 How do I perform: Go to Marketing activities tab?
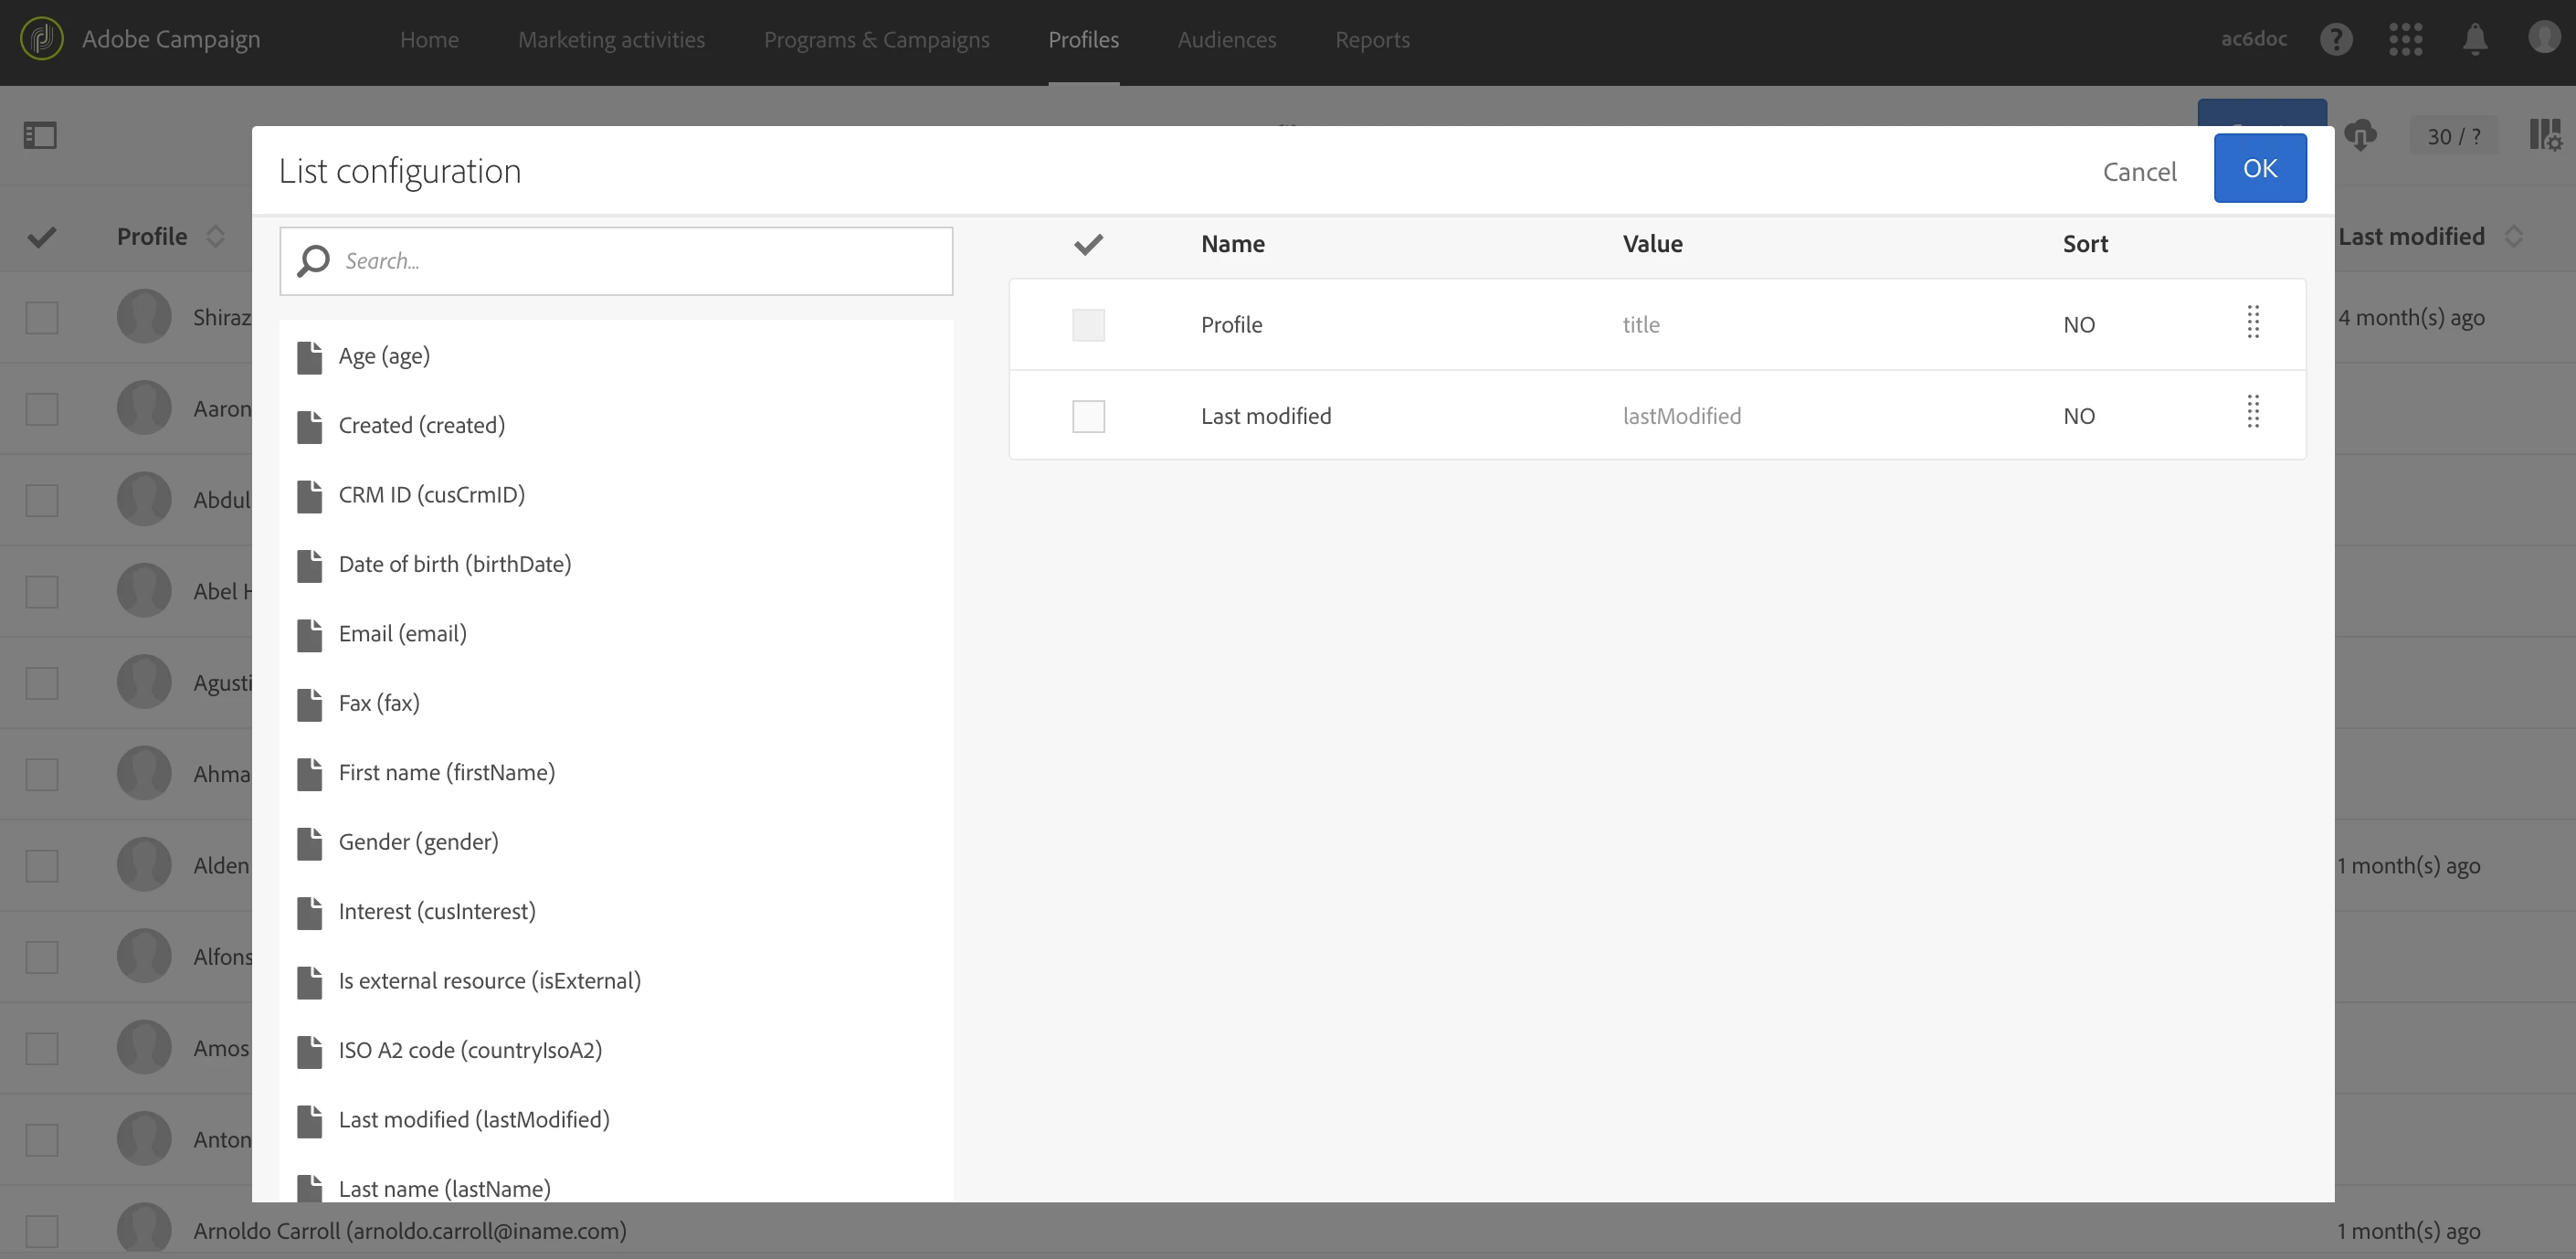tap(611, 40)
